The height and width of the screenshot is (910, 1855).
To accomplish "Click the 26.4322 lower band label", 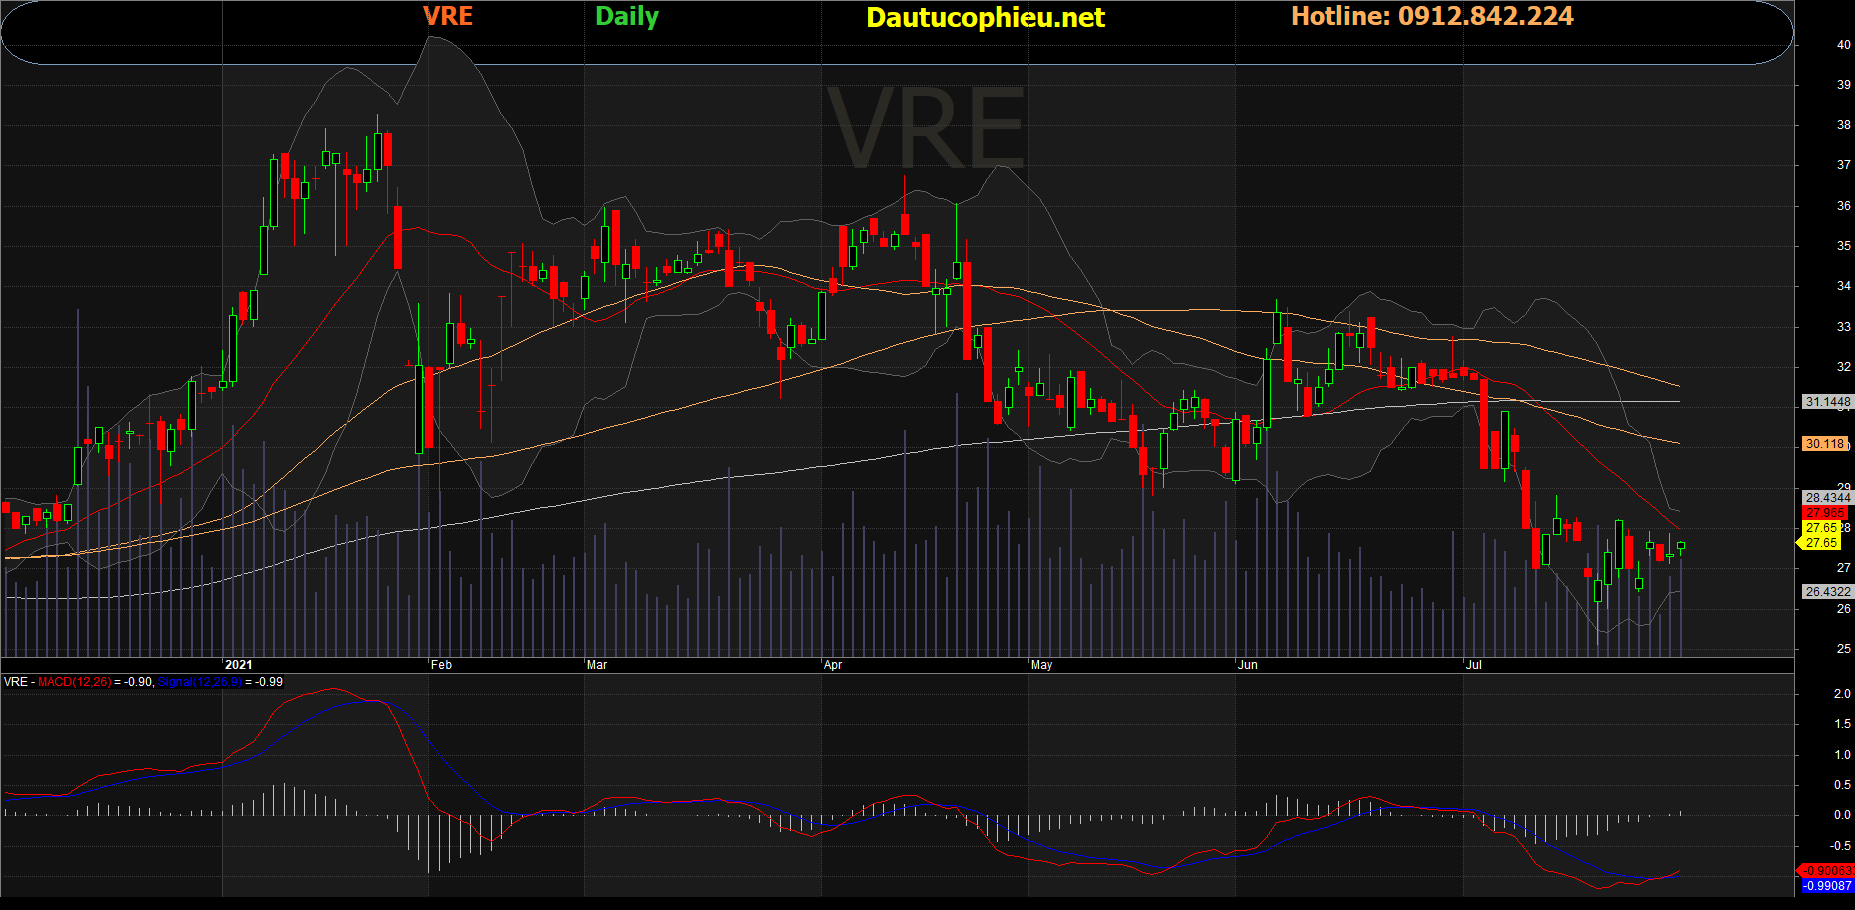I will coord(1827,592).
